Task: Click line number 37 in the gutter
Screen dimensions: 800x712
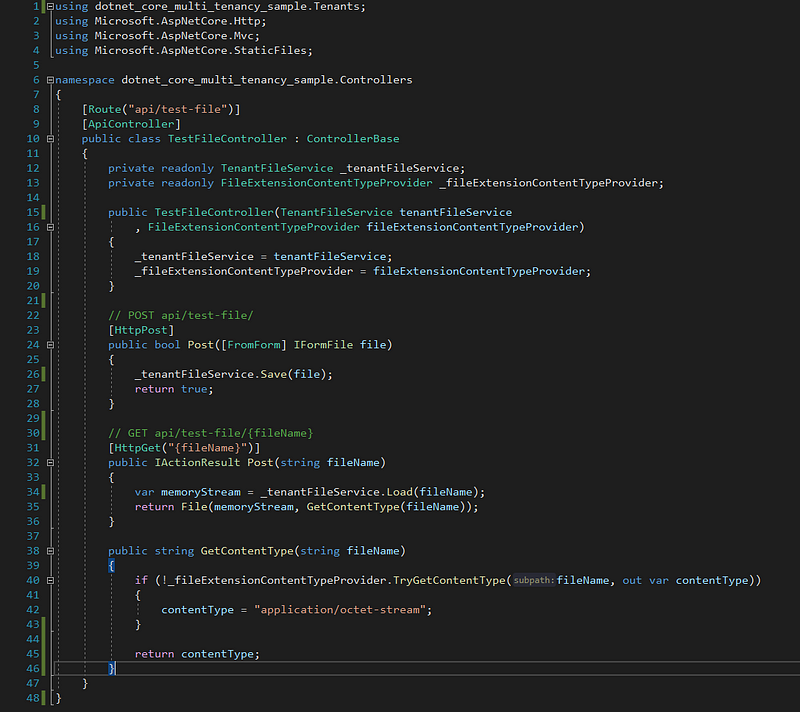Action: pyautogui.click(x=33, y=536)
